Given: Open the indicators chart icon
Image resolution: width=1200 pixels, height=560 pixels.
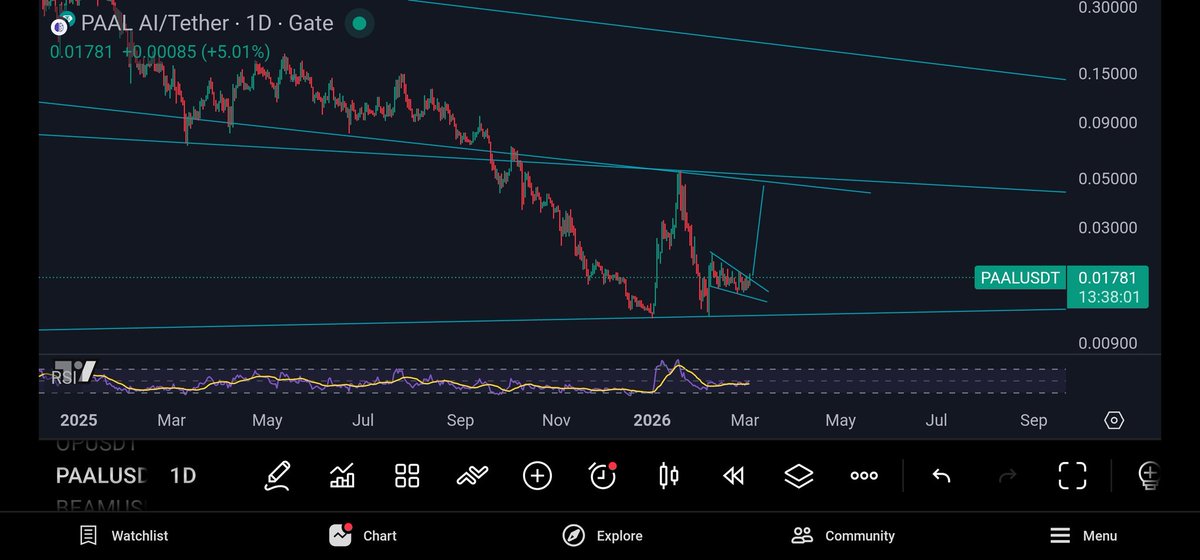Looking at the screenshot, I should click(342, 476).
